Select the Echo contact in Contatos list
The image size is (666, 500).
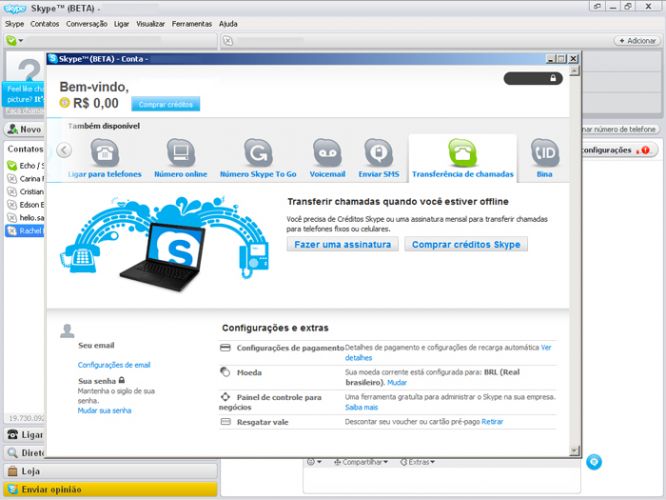coord(25,166)
